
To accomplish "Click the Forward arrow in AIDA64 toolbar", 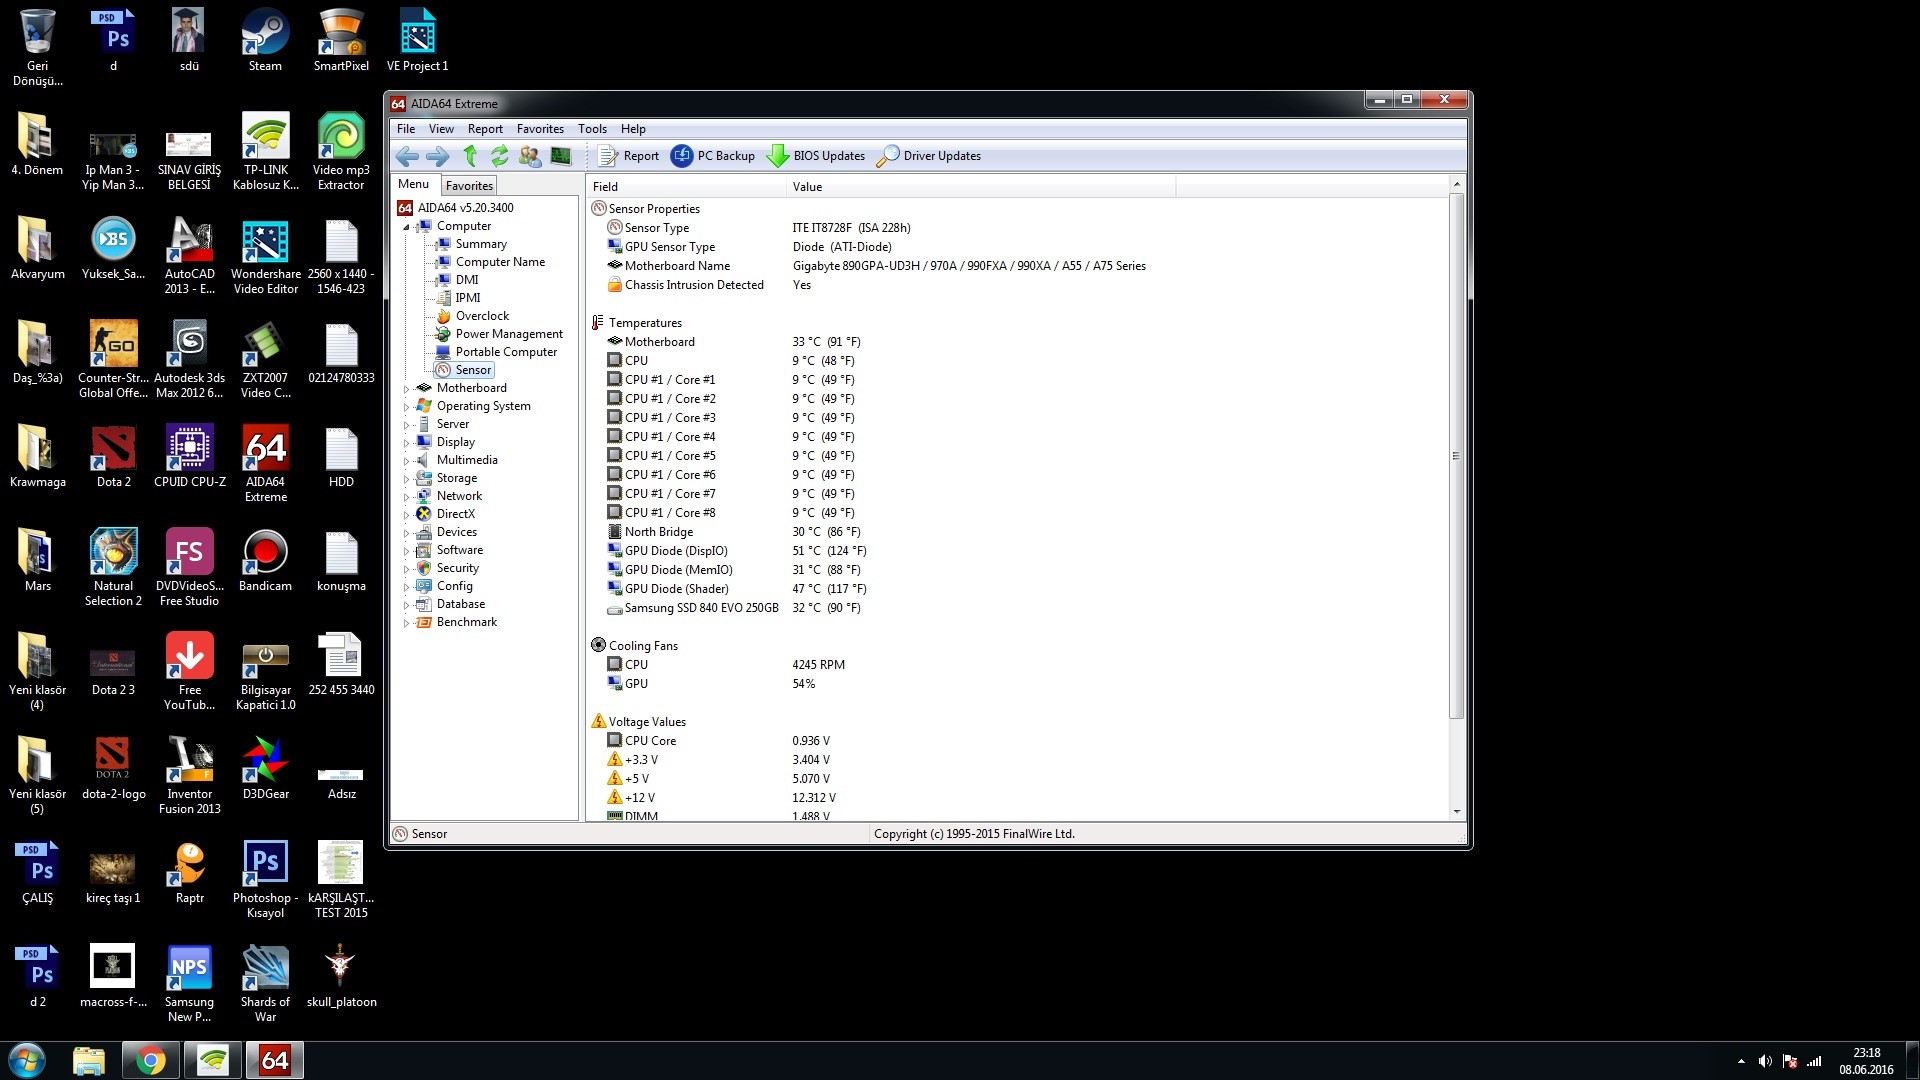I will click(437, 156).
